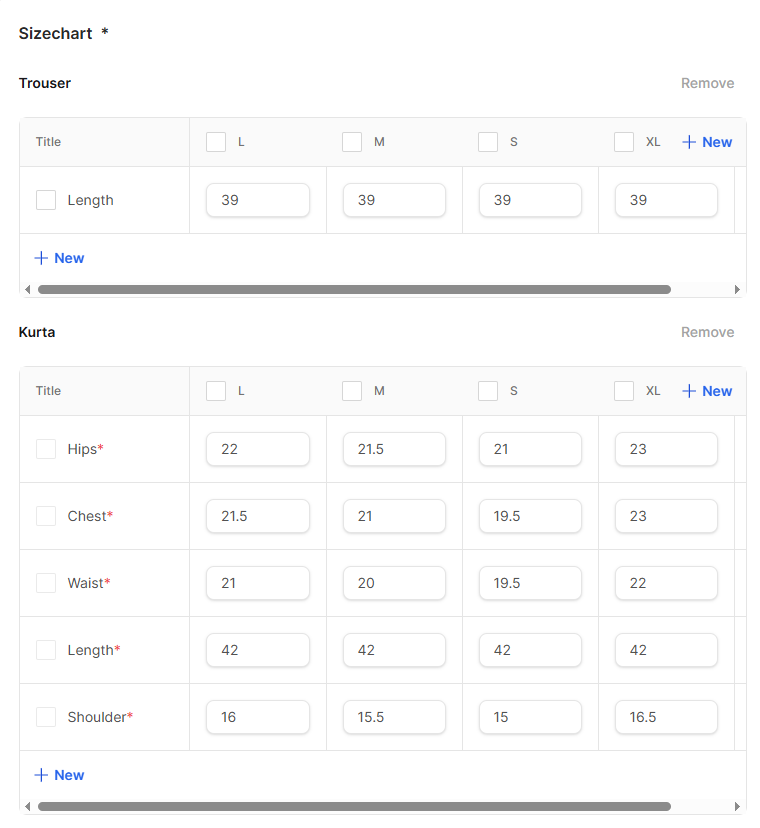This screenshot has height=828, width=760.
Task: Check the M column checkbox in Kurta table
Action: click(x=352, y=391)
